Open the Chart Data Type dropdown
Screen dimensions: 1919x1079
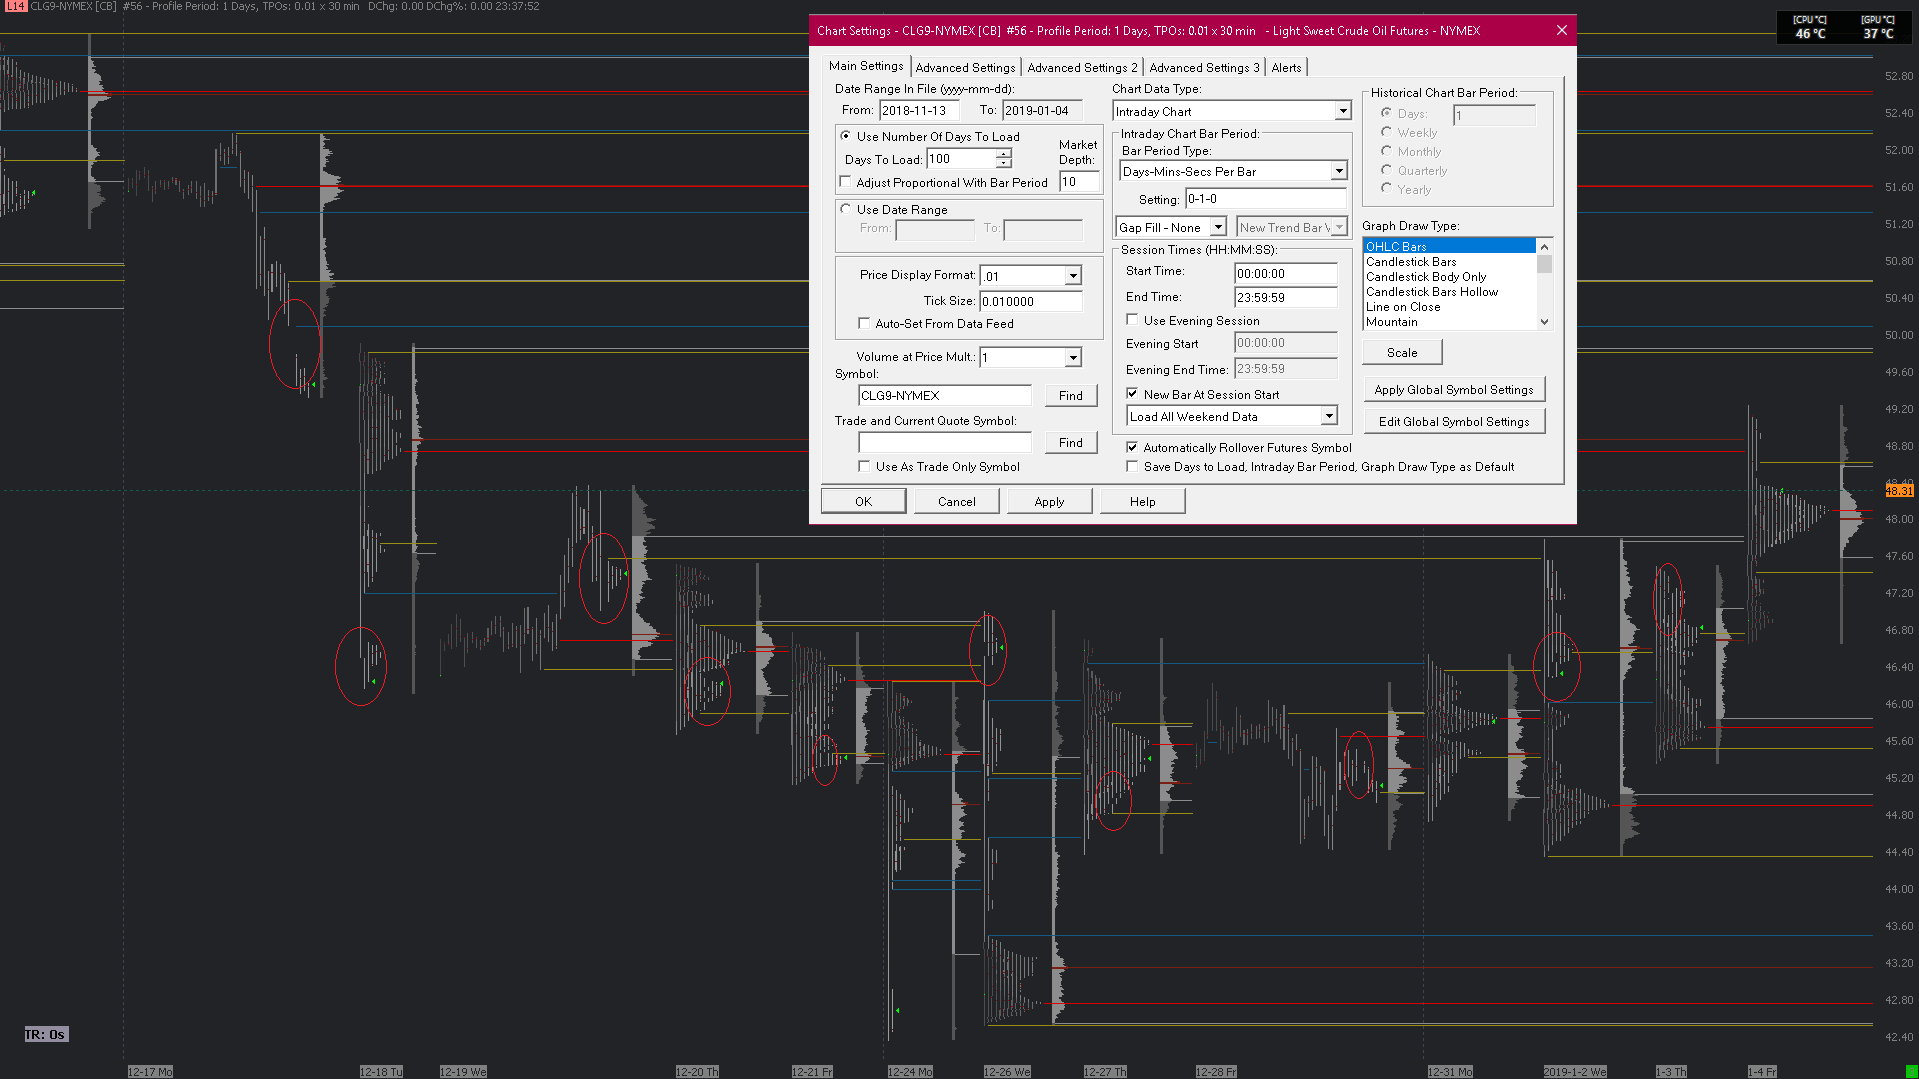pos(1342,111)
